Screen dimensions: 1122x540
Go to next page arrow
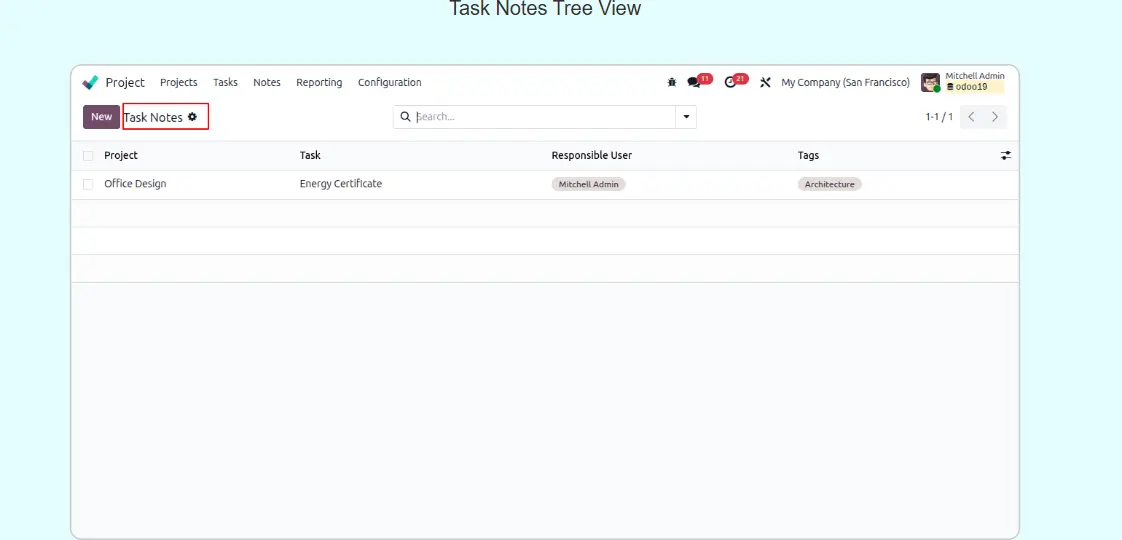995,117
